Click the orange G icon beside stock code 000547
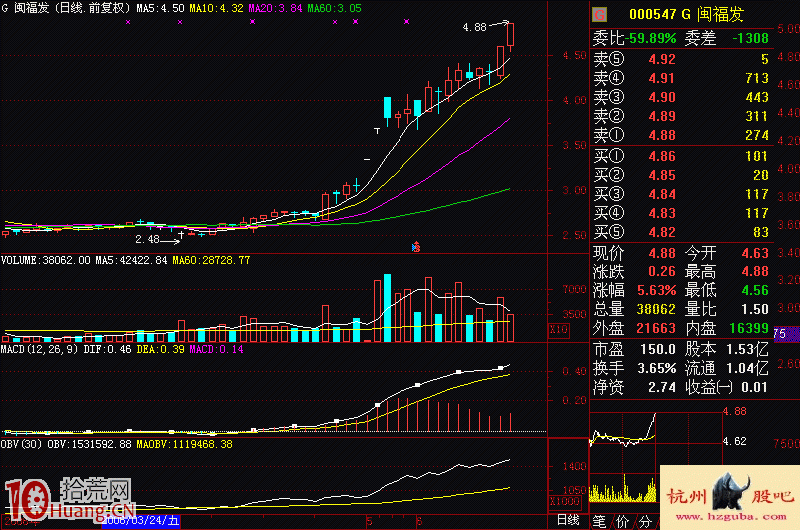Image resolution: width=800 pixels, height=530 pixels. tap(599, 15)
